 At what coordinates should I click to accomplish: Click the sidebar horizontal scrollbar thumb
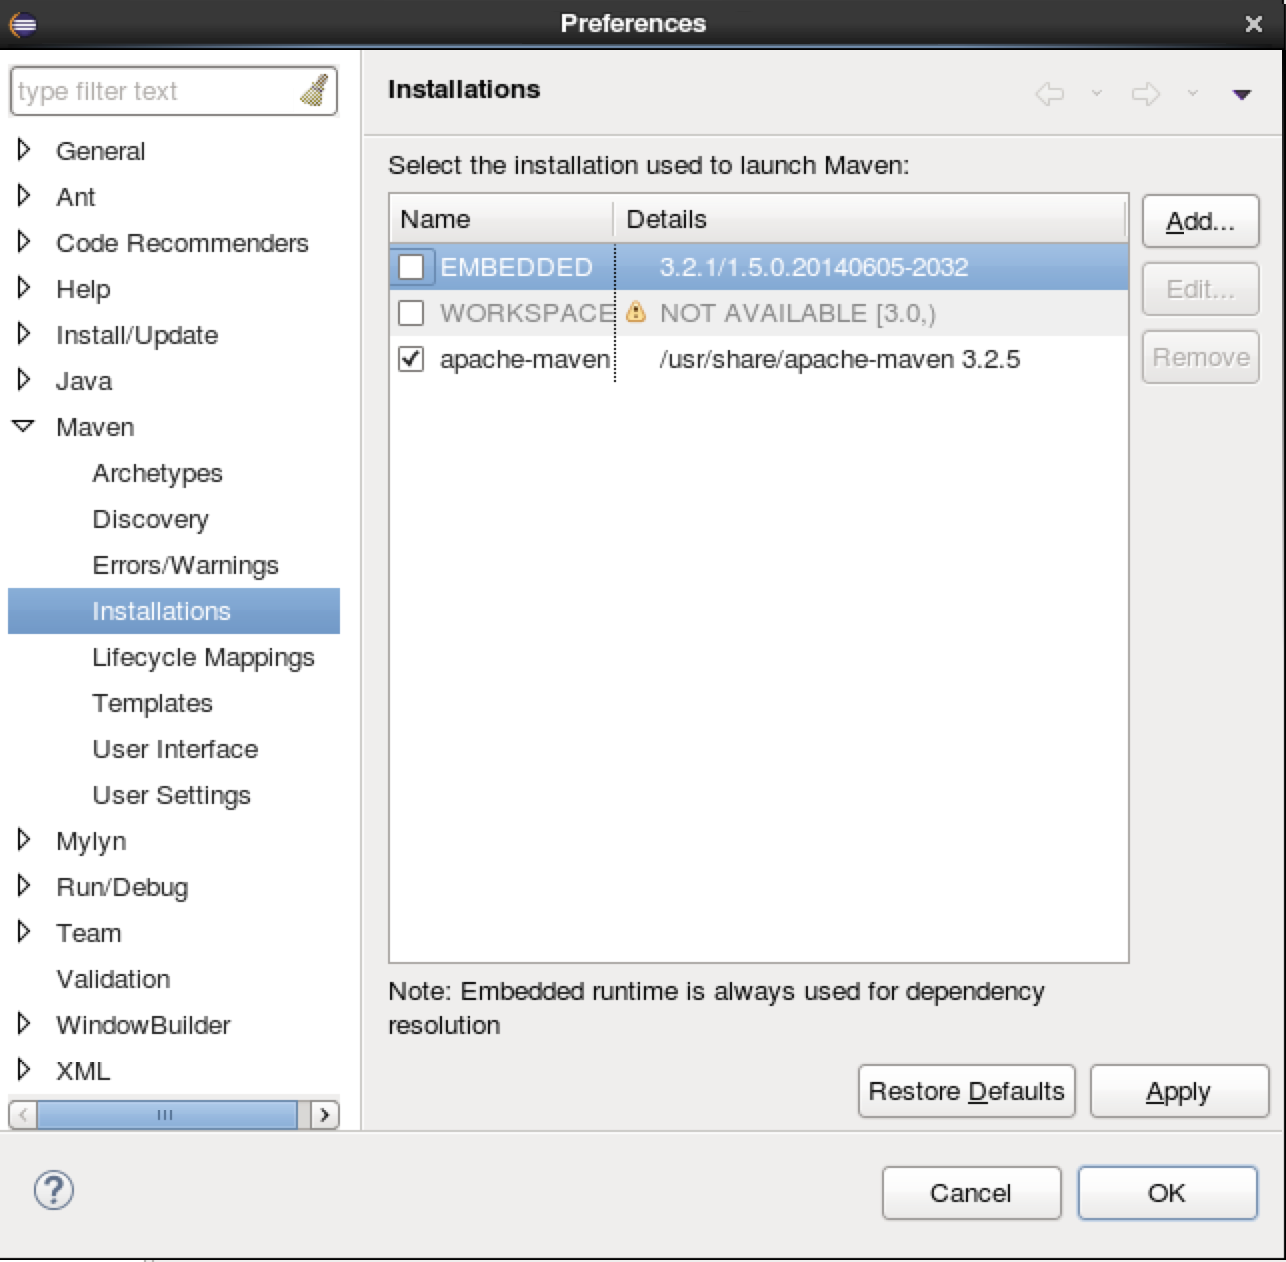166,1114
